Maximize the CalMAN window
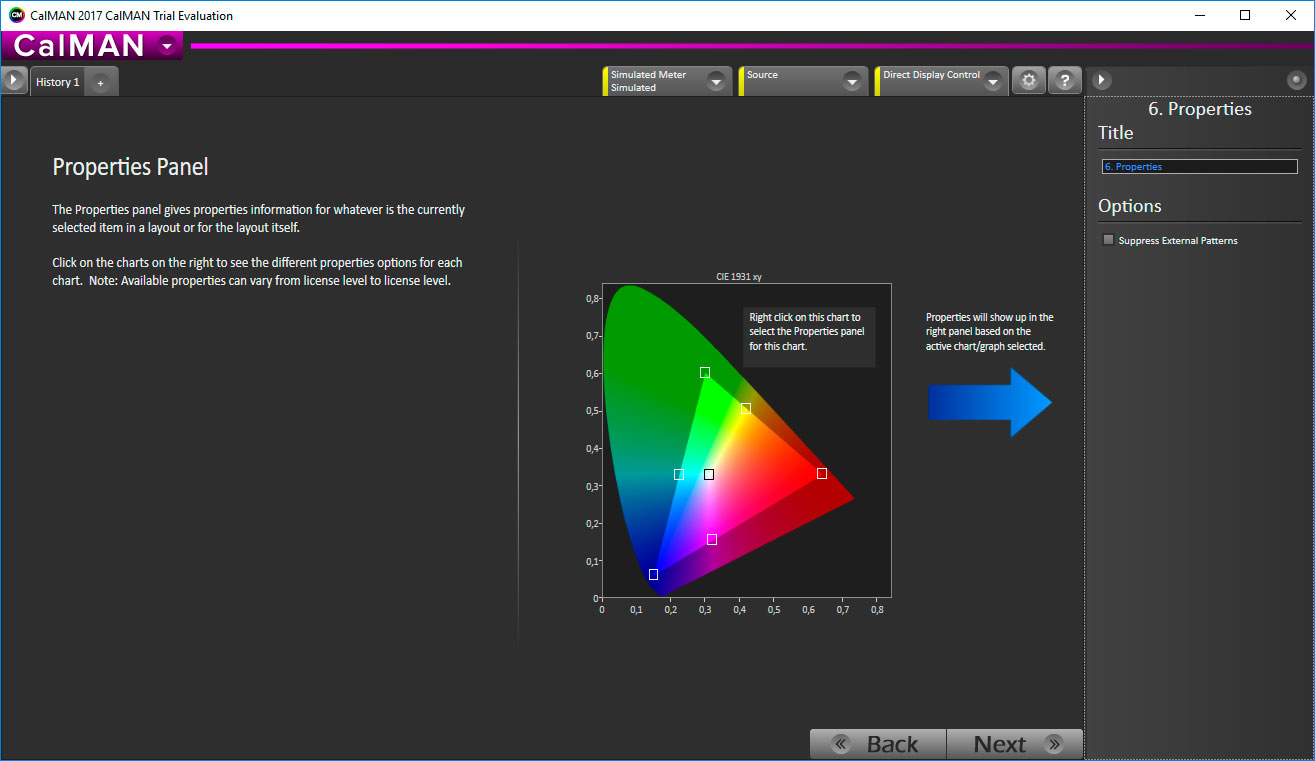This screenshot has width=1315, height=761. 1245,15
